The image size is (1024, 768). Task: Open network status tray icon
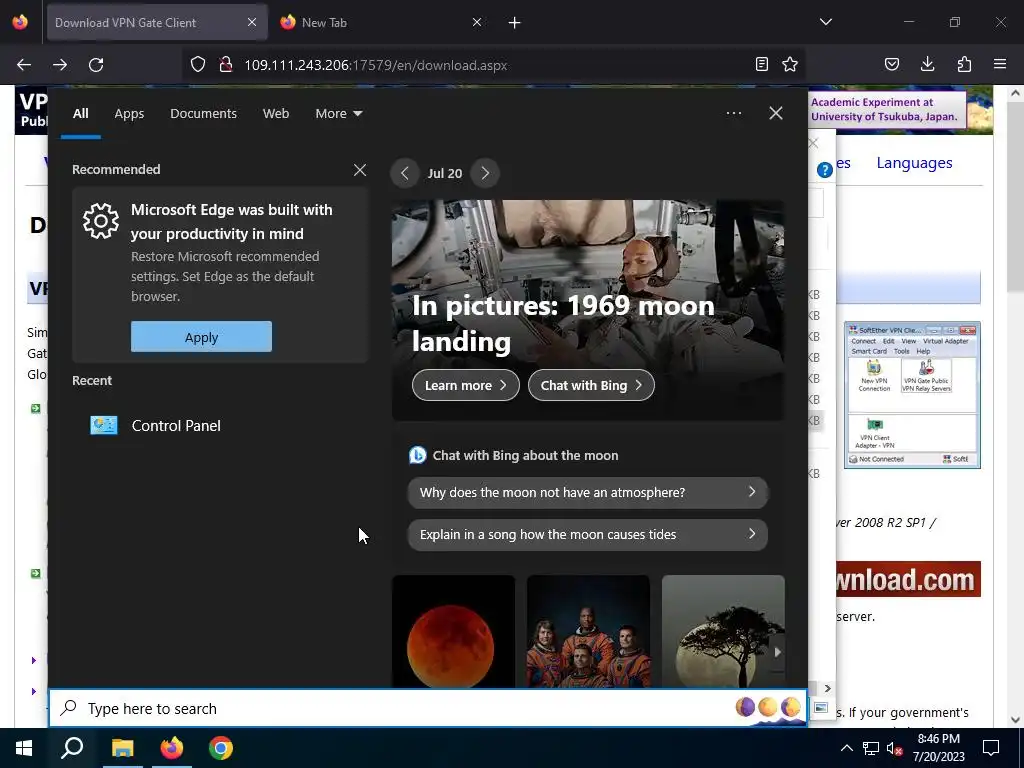(871, 748)
